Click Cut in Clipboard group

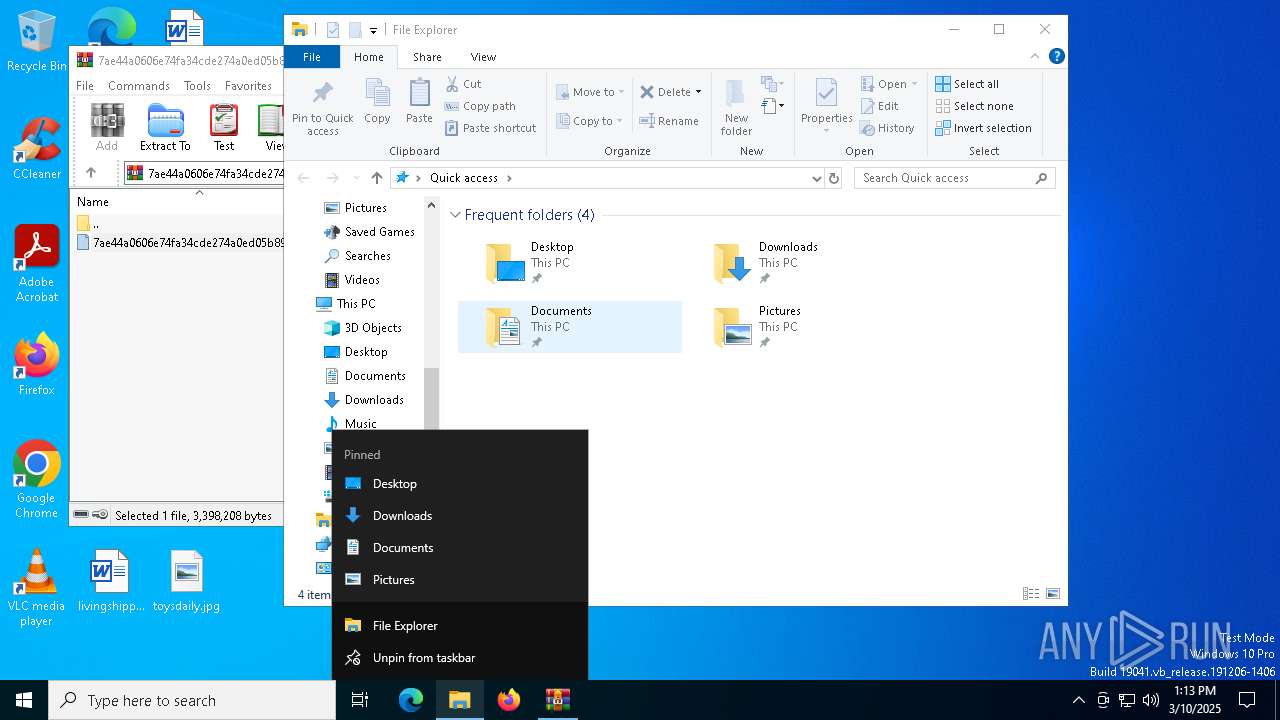coord(464,84)
